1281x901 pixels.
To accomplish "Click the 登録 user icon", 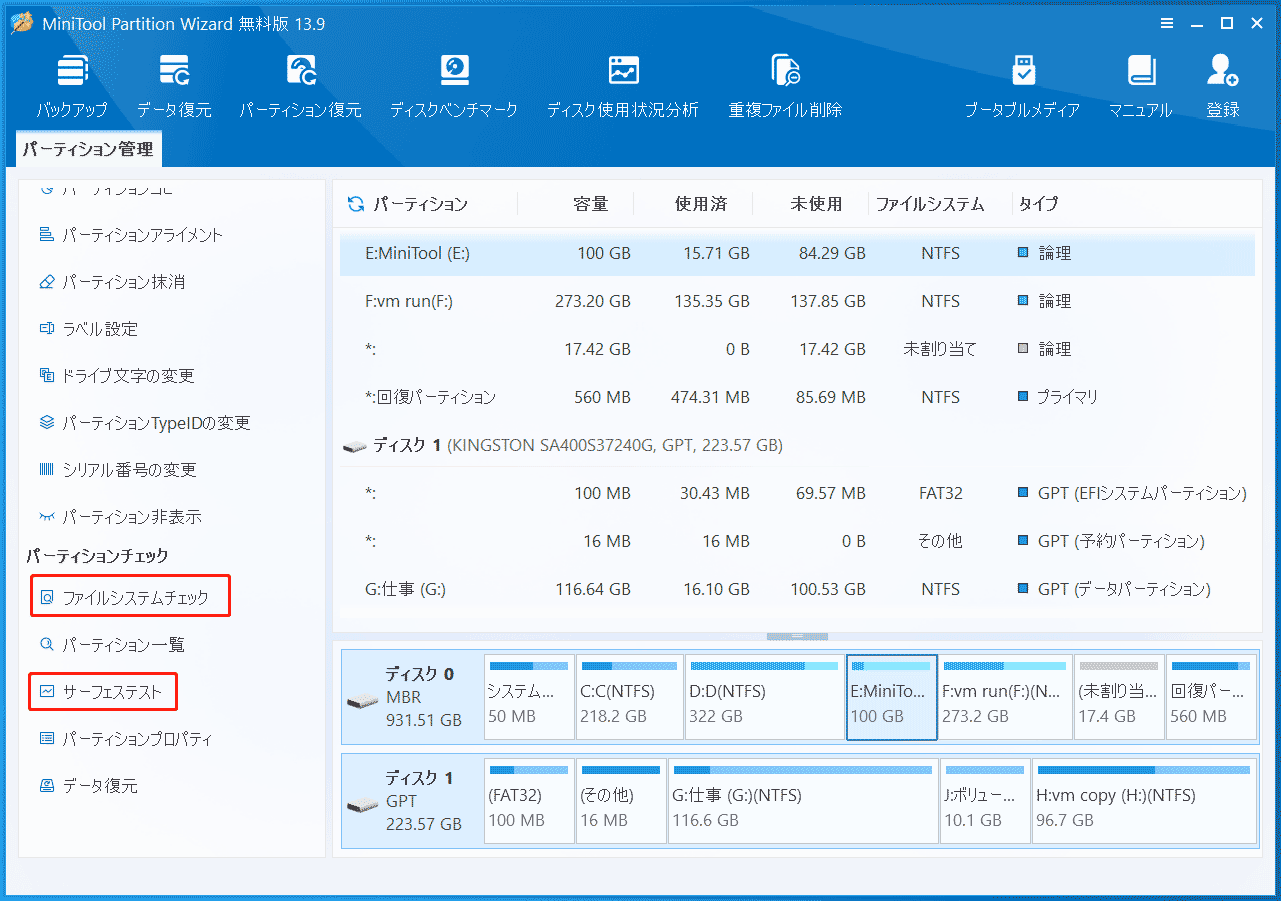I will (1222, 72).
